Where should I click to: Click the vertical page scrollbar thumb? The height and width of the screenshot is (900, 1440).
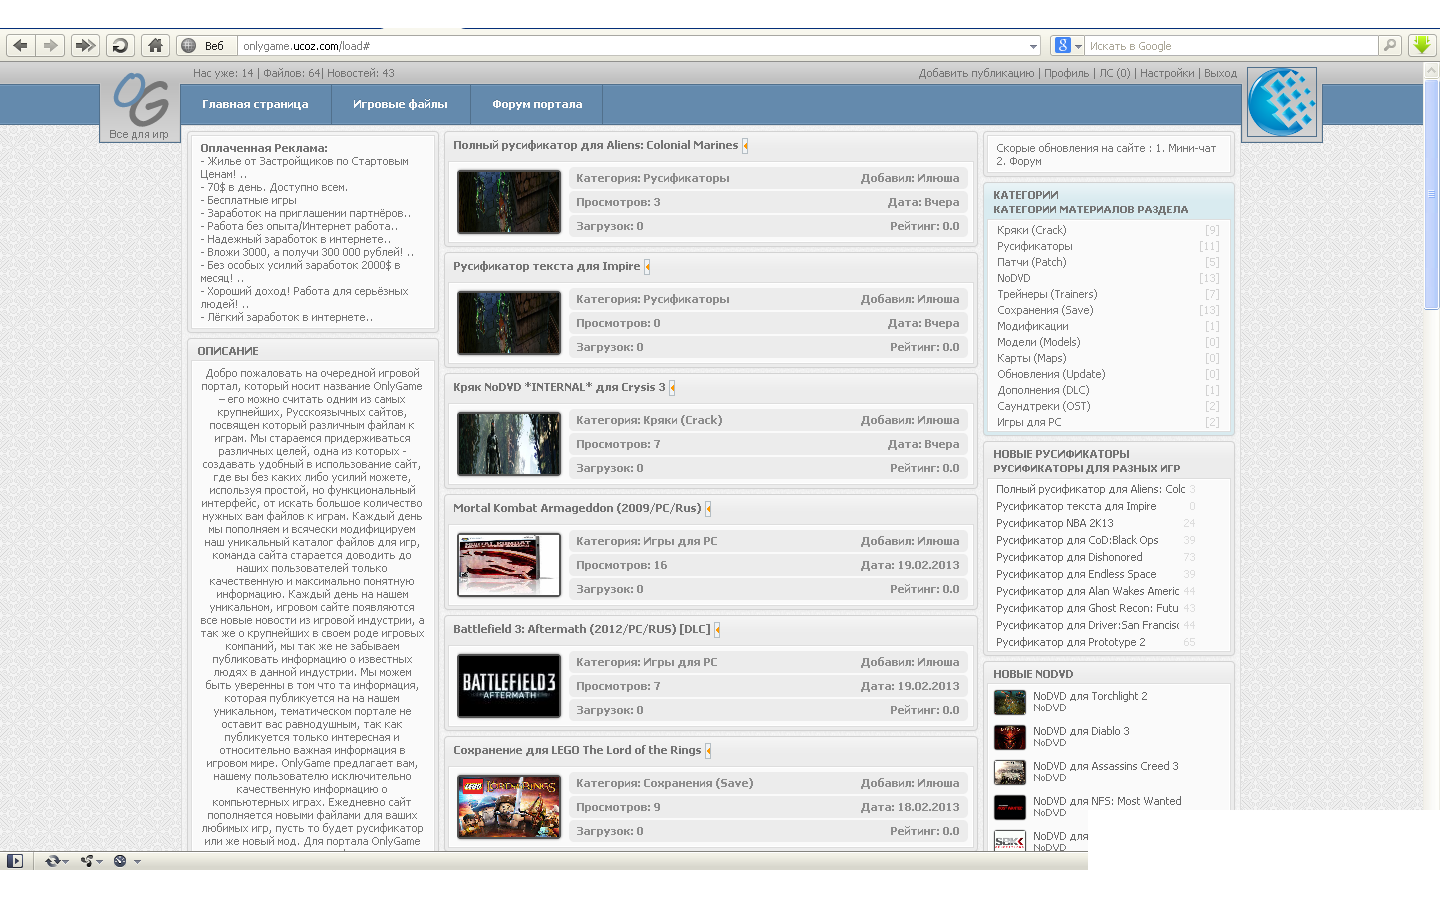tap(1432, 194)
